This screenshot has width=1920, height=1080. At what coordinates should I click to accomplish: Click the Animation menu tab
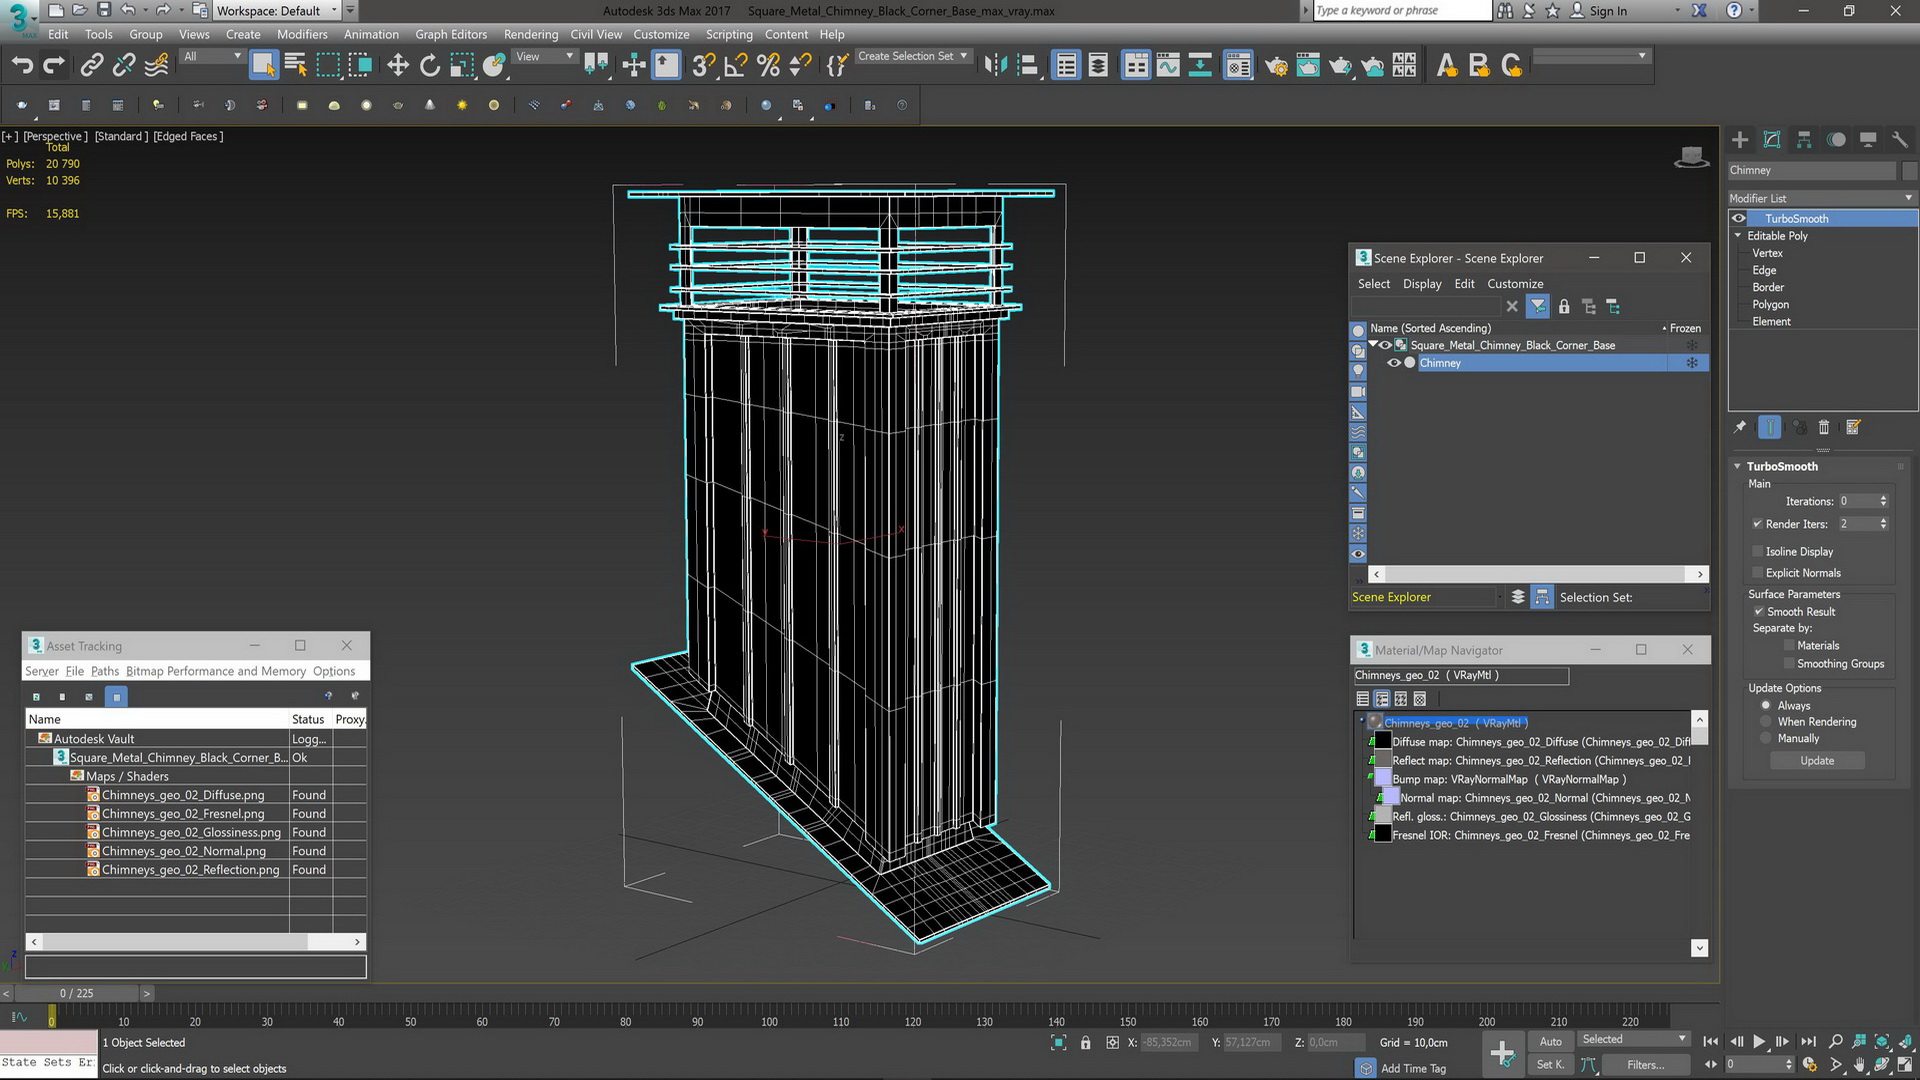[368, 33]
